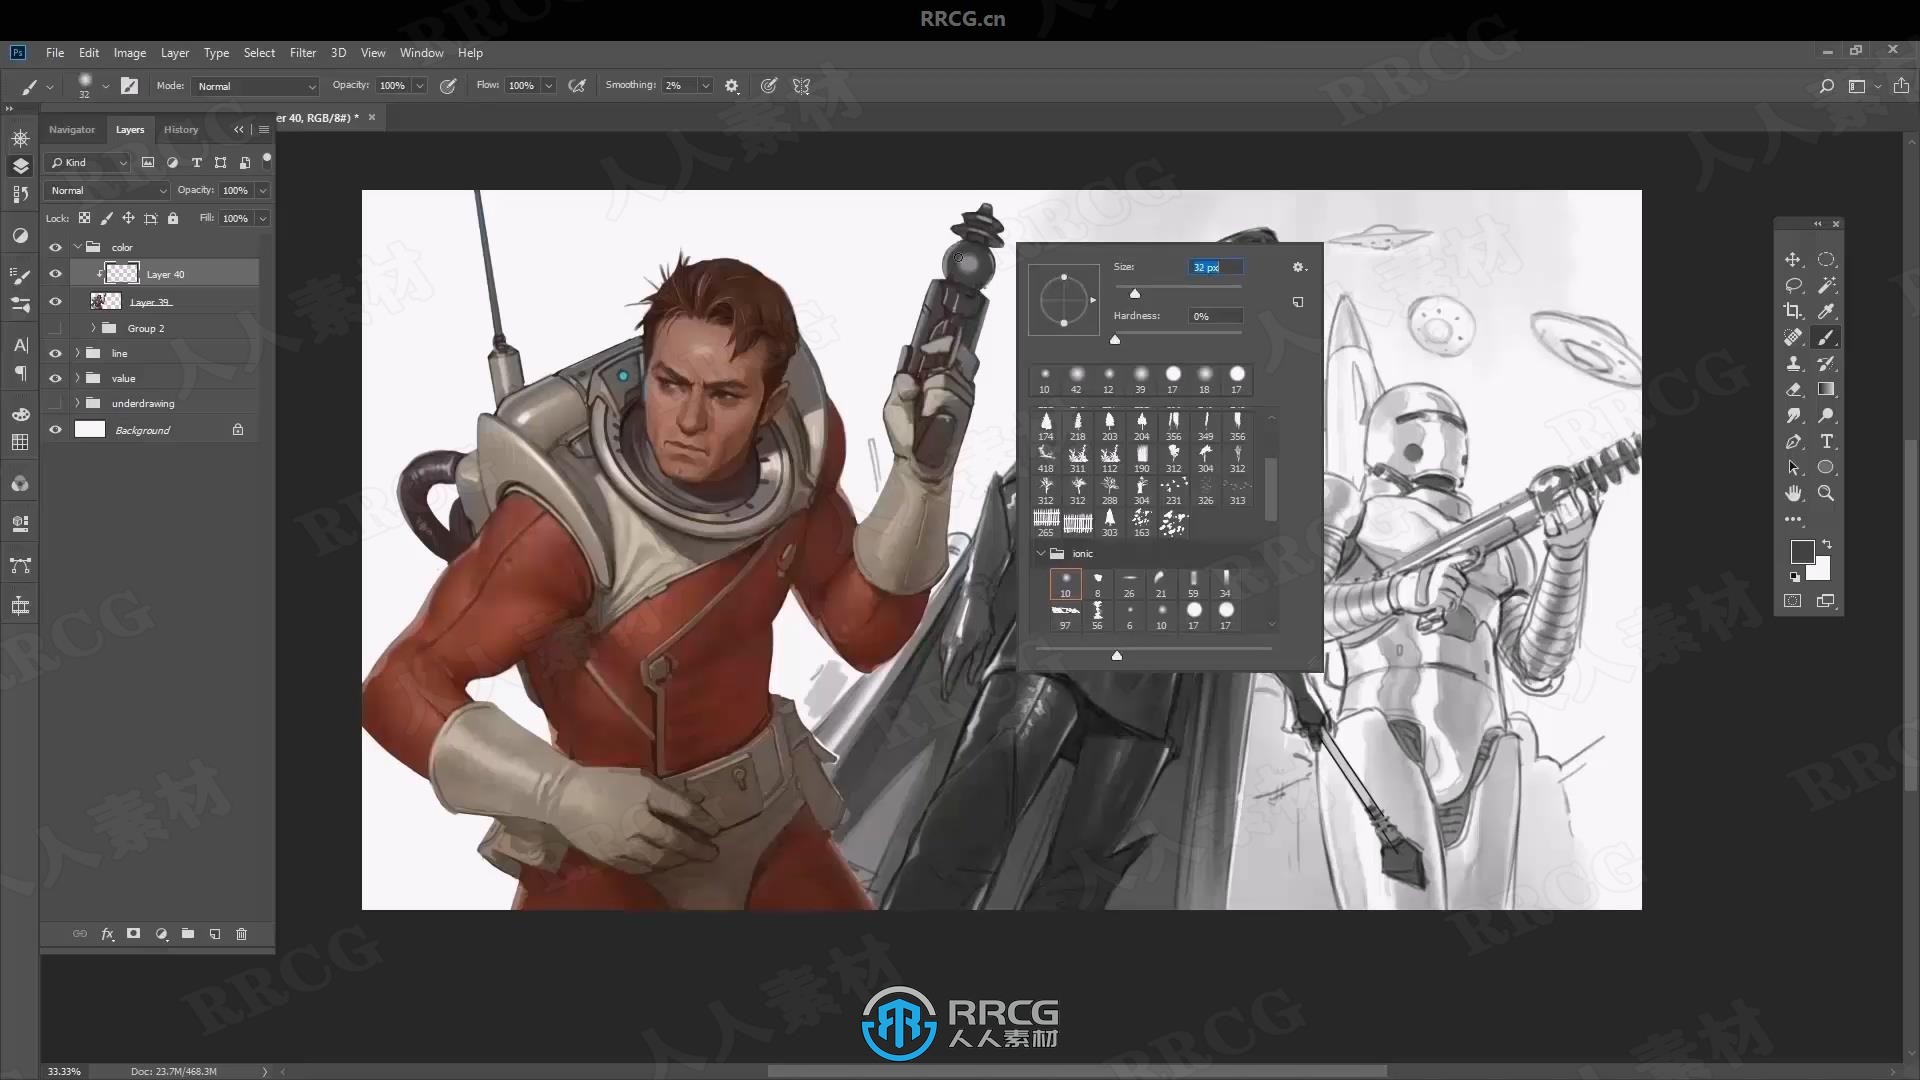
Task: Click the foreground color swatch
Action: 1802,552
